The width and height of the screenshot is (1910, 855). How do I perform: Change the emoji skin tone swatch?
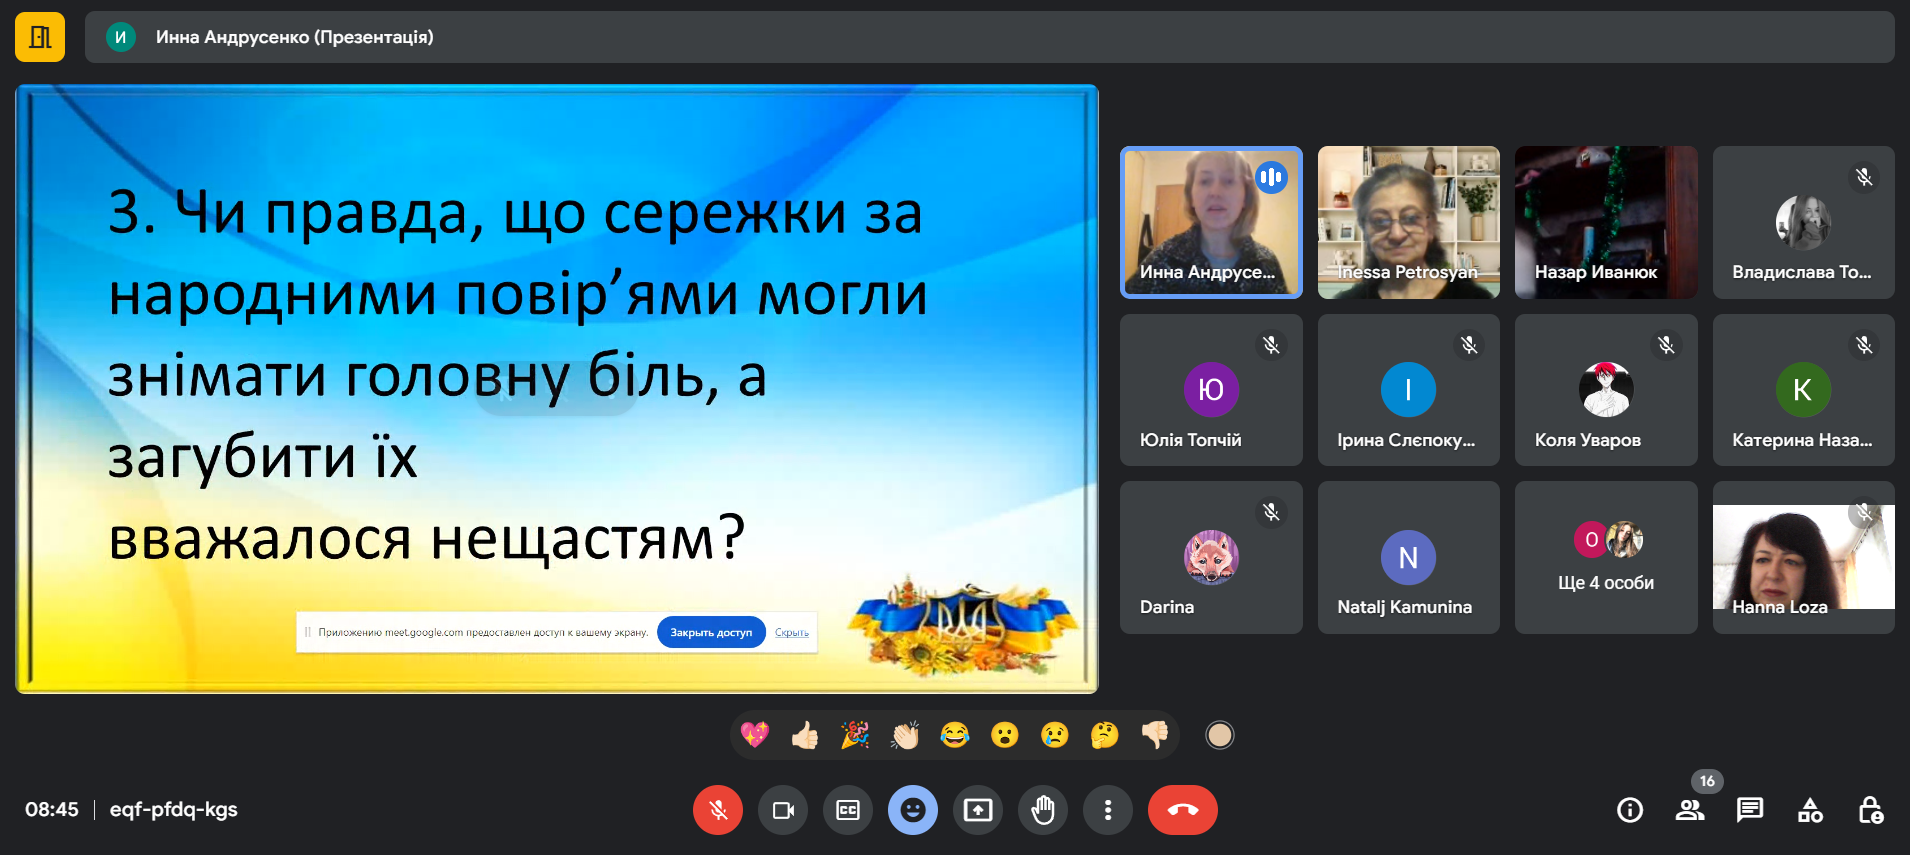click(x=1219, y=736)
